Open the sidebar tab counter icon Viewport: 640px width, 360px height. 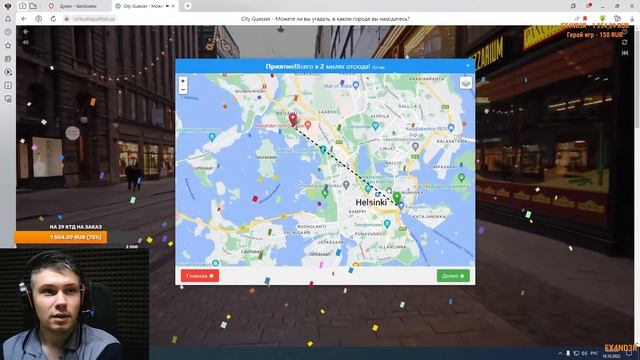click(8, 85)
